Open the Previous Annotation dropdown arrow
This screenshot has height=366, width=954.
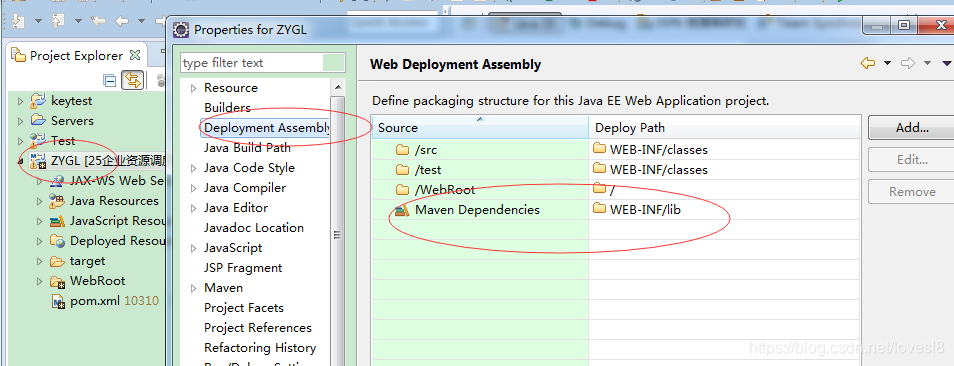pyautogui.click(x=78, y=21)
